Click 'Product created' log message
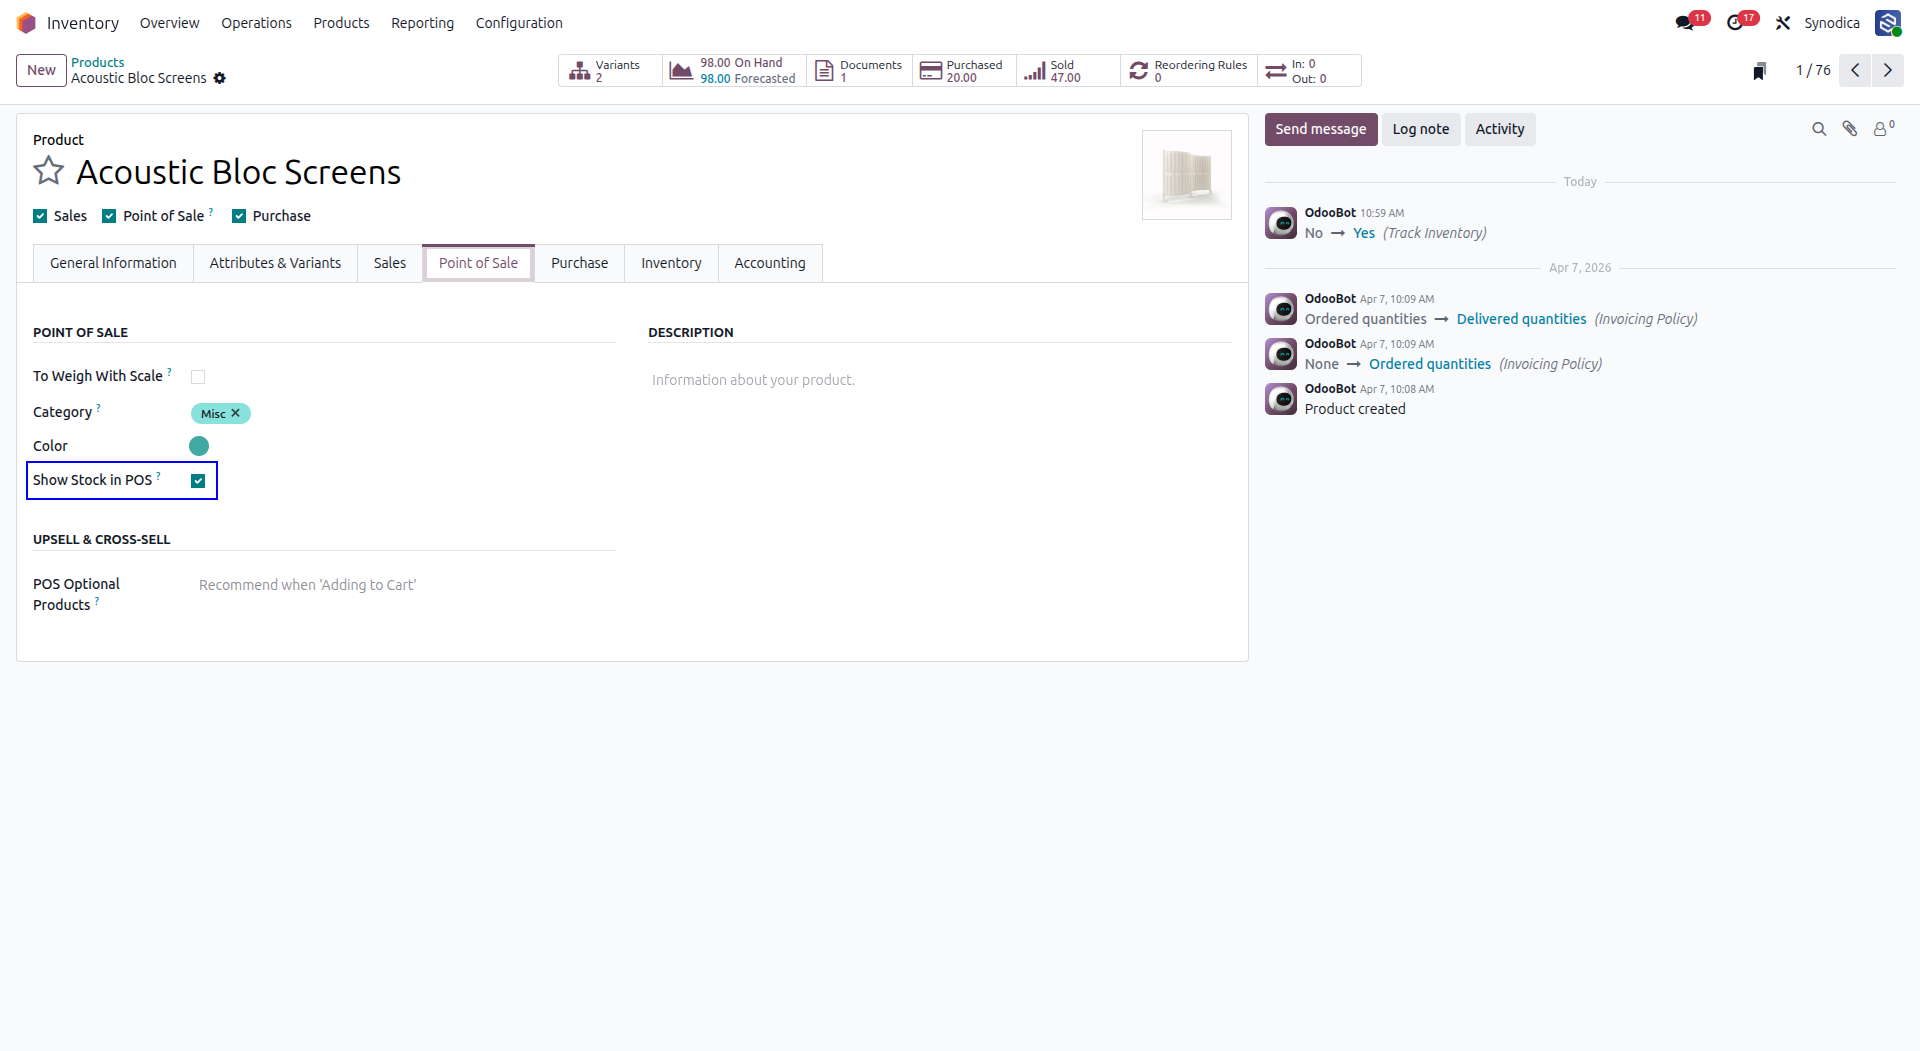 point(1354,409)
